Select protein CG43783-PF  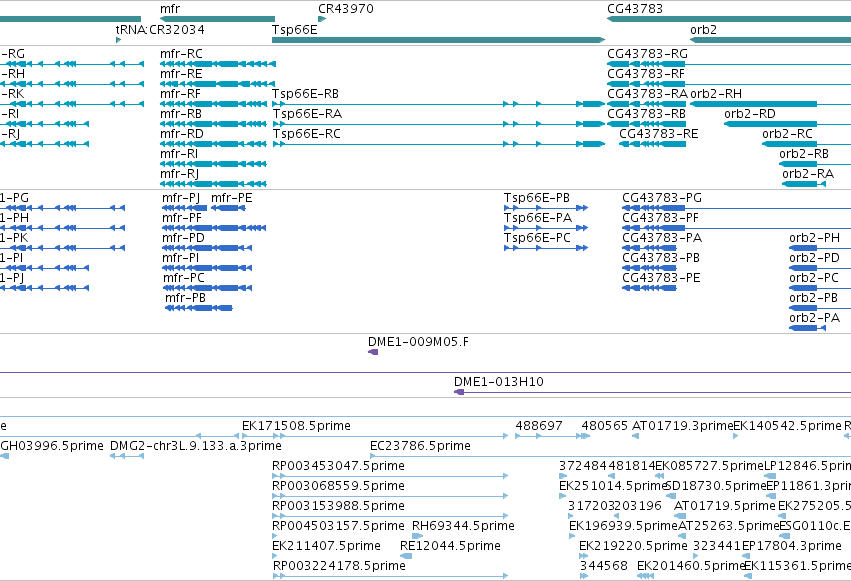point(736,228)
